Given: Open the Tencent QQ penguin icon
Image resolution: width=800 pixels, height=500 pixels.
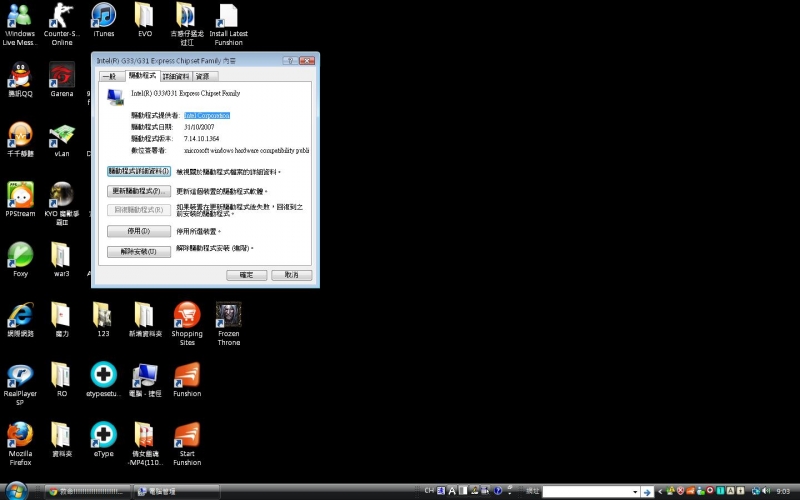Looking at the screenshot, I should point(20,80).
